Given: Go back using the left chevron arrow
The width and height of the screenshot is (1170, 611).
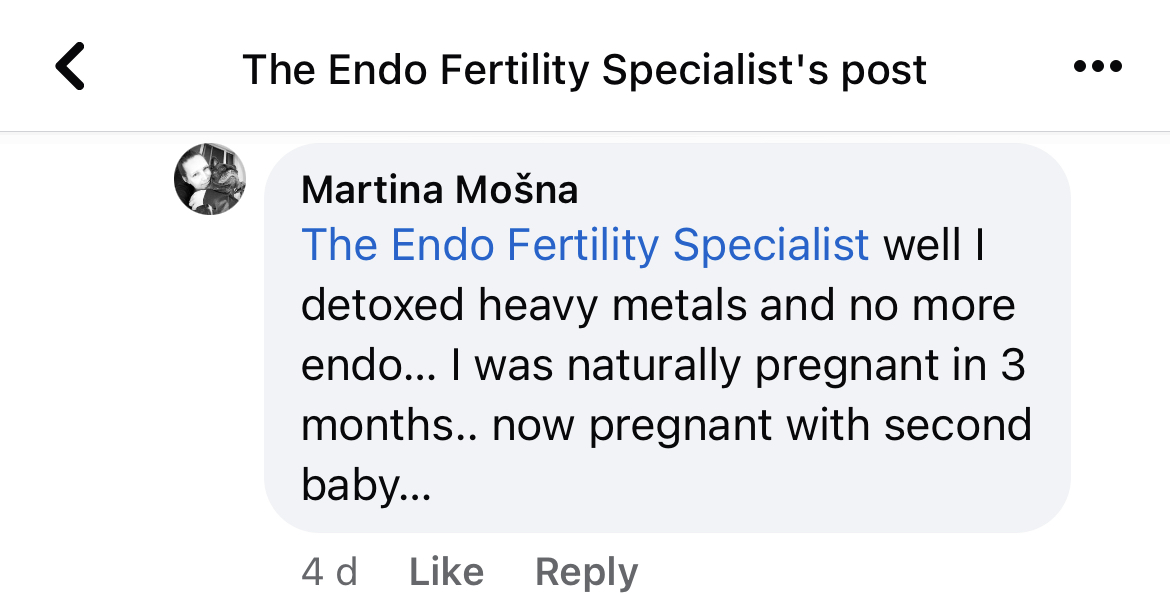Looking at the screenshot, I should click(x=70, y=68).
